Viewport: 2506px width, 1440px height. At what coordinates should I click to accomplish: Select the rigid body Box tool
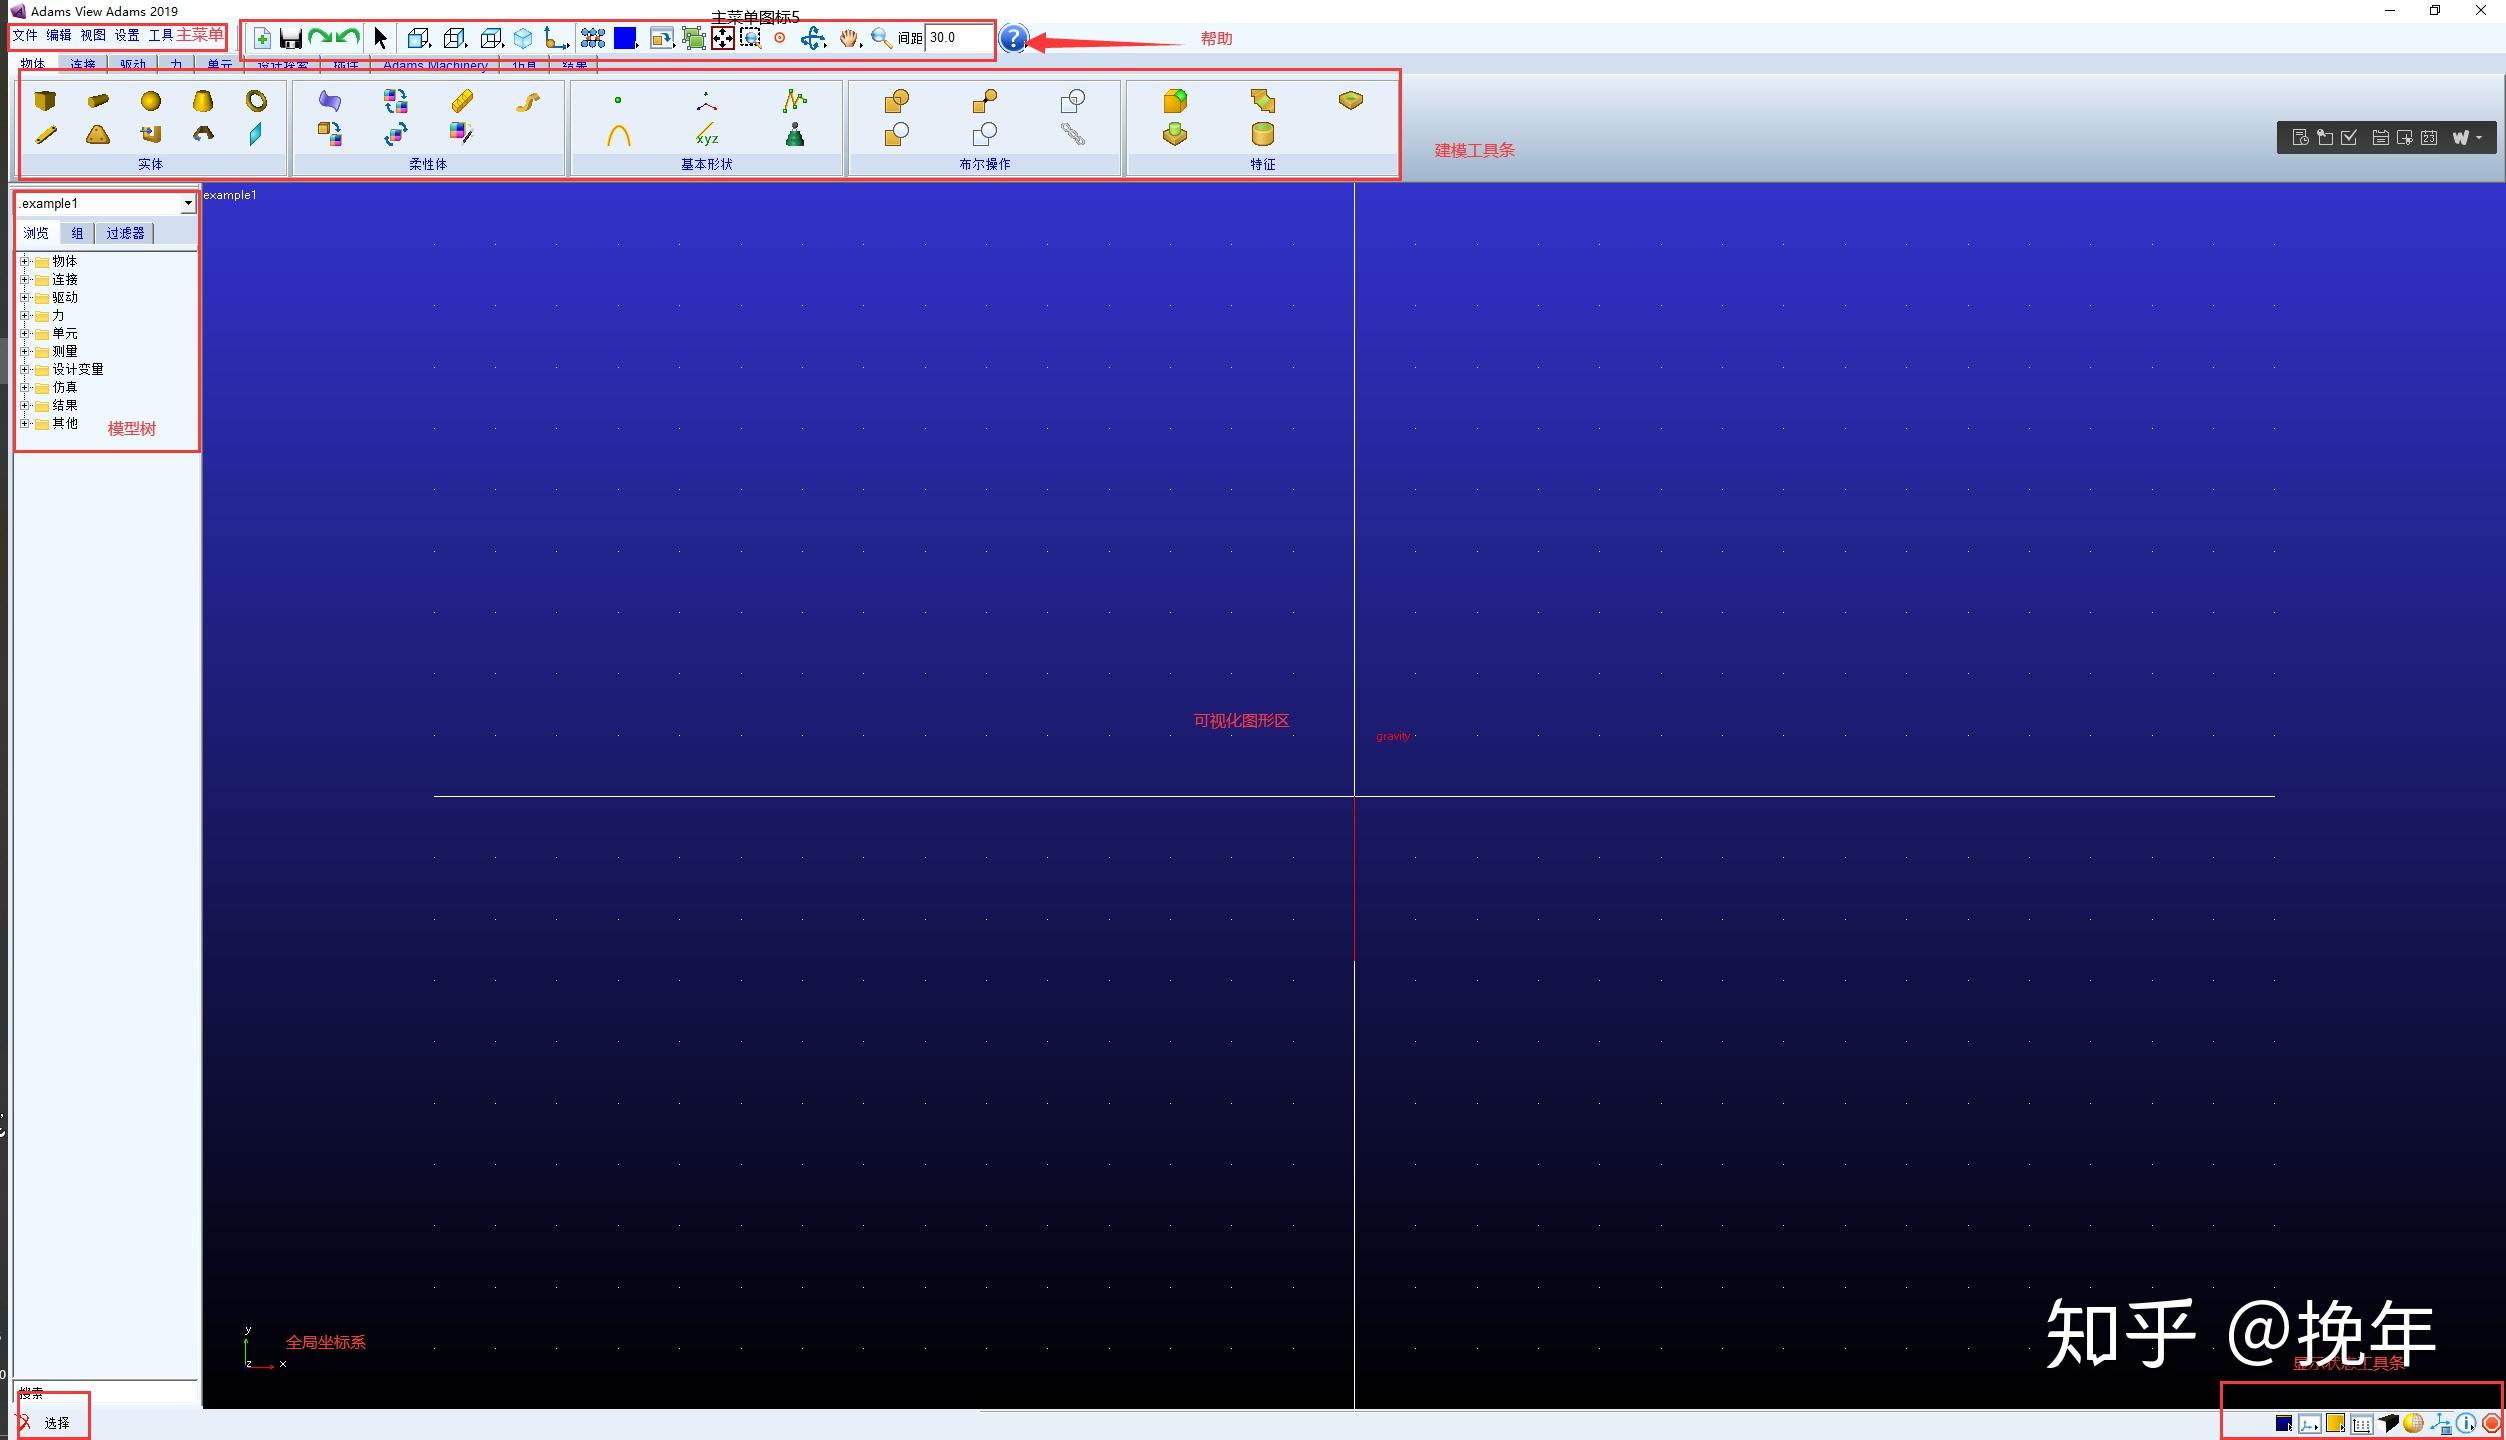[45, 100]
